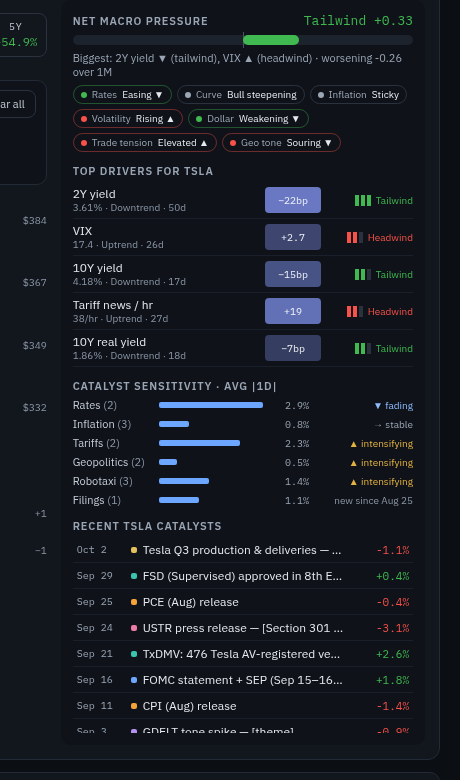Click the Geopolitics intensifying indicator
Screen dimensions: 460x780
(x=381, y=463)
